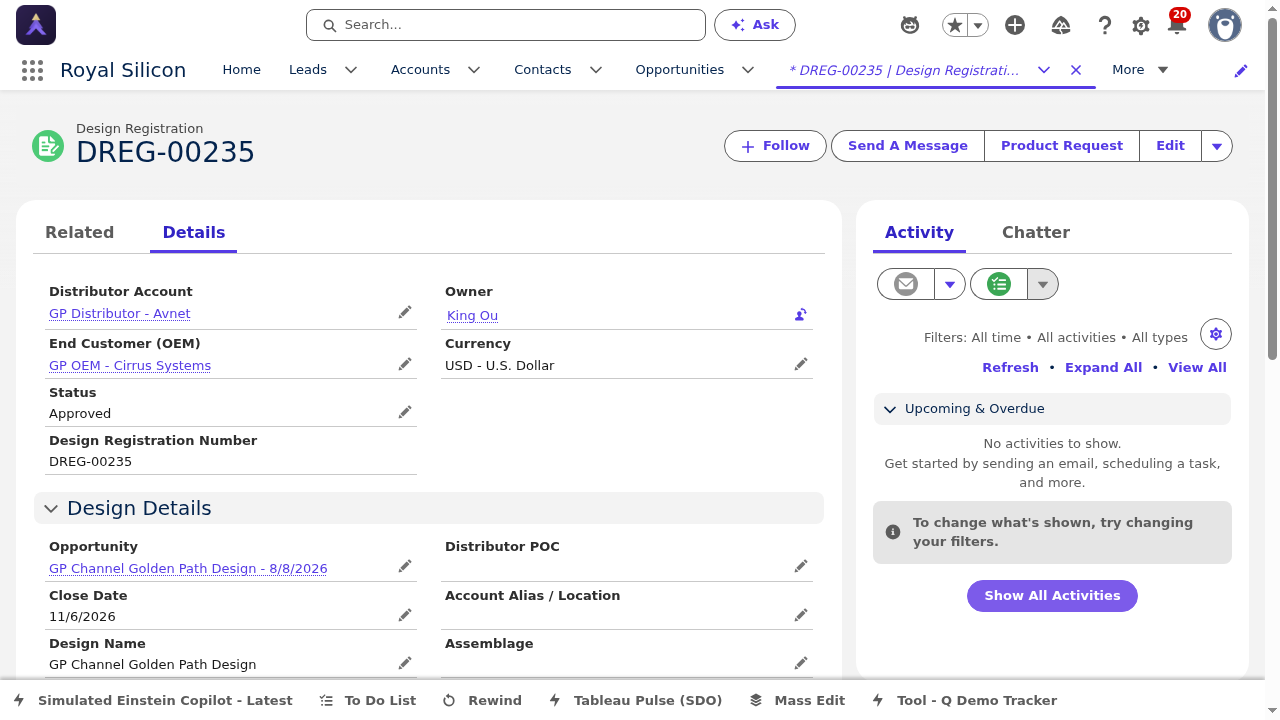Switch to the Related tab

[80, 232]
